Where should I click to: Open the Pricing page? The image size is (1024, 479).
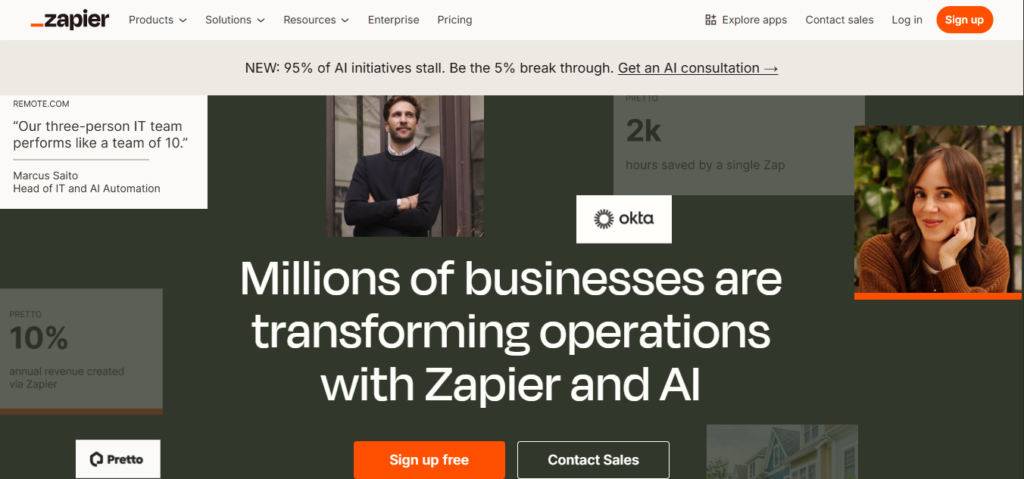[x=454, y=20]
